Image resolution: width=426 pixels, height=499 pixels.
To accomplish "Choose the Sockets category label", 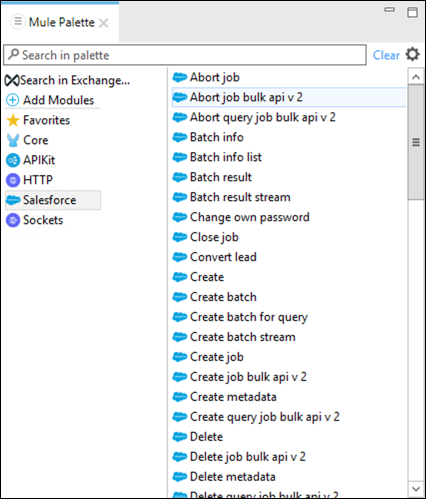I will tap(43, 220).
